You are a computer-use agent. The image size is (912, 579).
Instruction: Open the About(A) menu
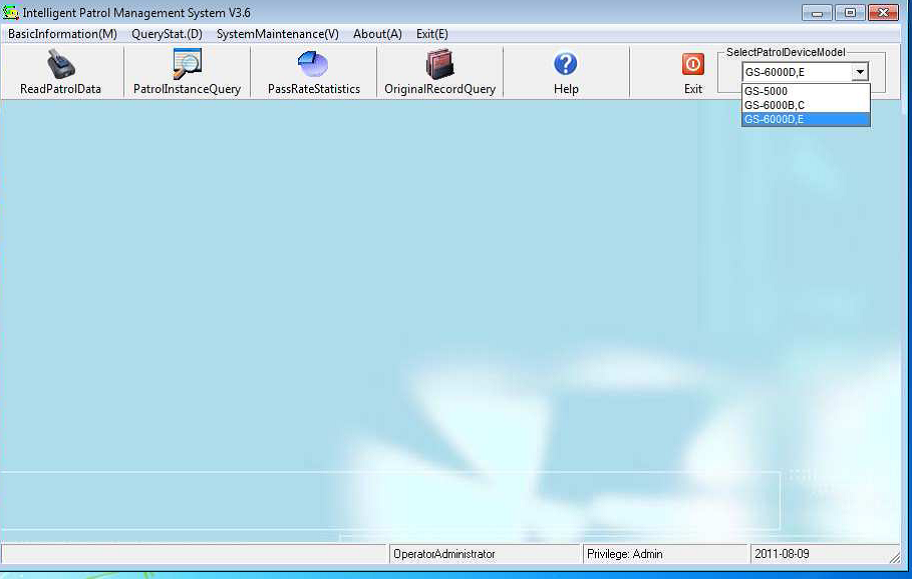[377, 34]
